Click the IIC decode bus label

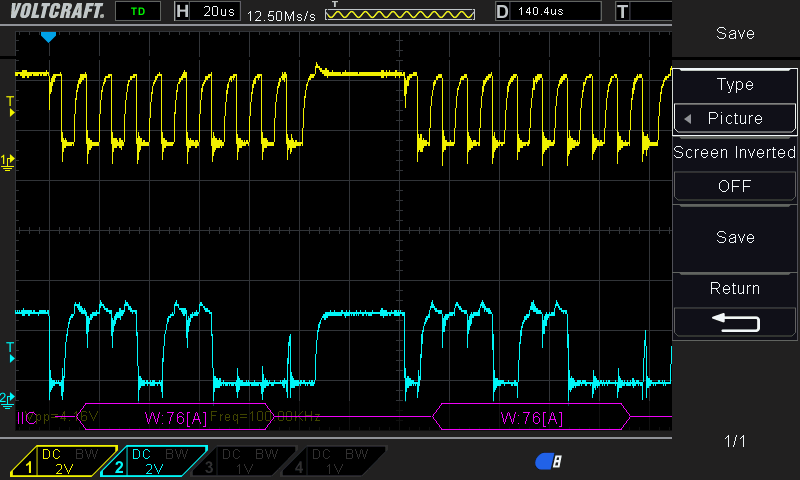pos(27,416)
